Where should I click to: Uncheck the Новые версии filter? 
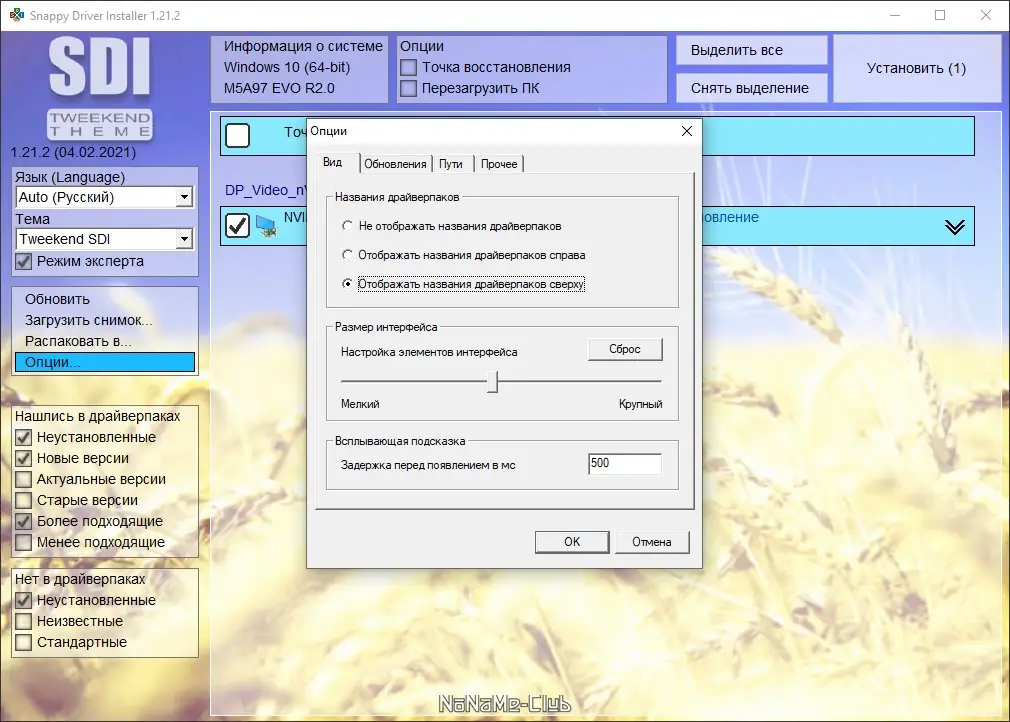tap(22, 458)
